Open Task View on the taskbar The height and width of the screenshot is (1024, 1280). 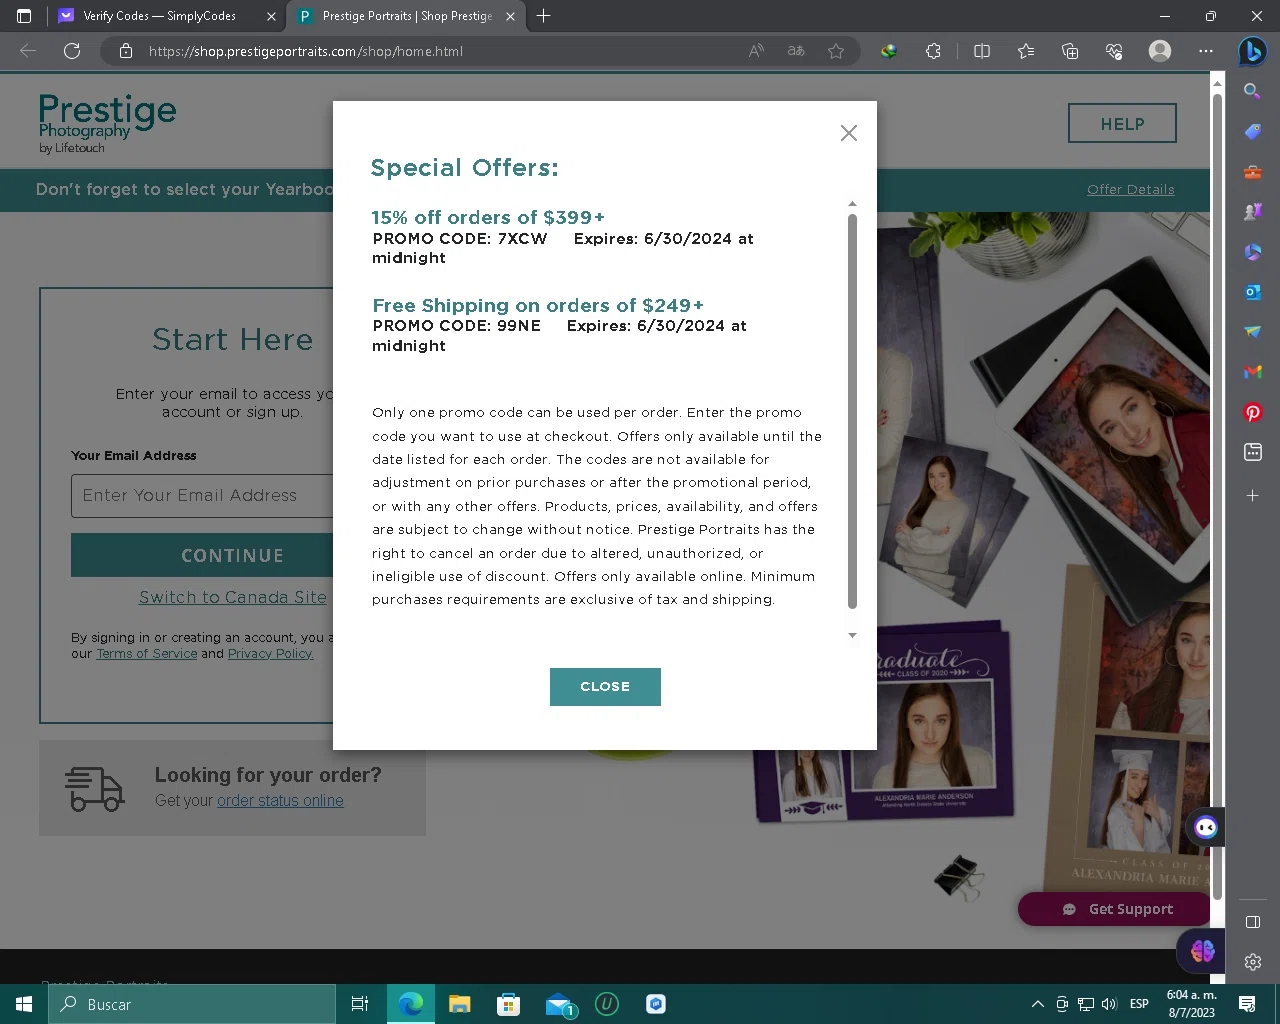tap(360, 1004)
